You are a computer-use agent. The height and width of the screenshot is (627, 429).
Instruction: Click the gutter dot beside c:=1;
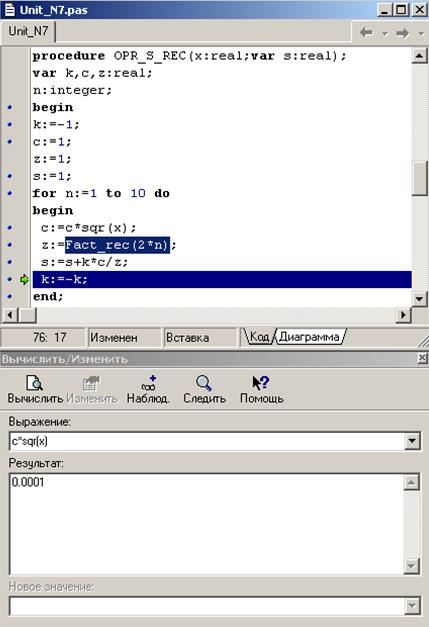point(10,142)
